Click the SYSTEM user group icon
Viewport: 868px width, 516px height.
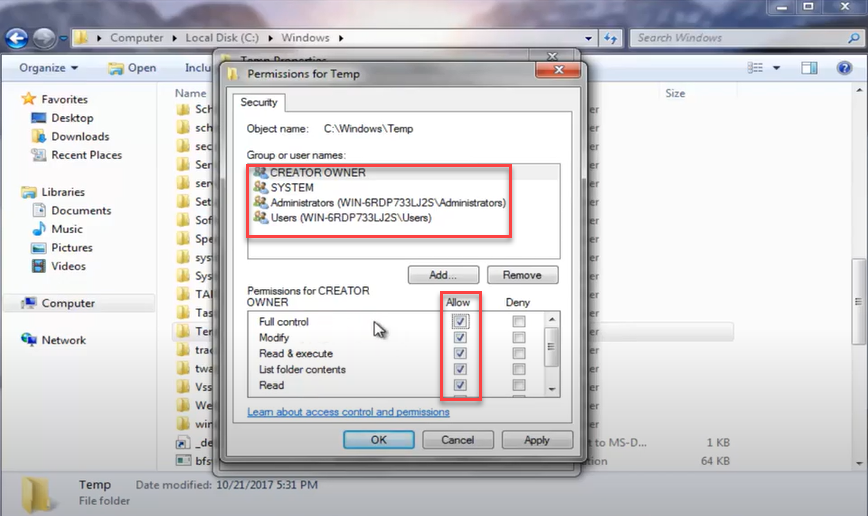pyautogui.click(x=260, y=187)
